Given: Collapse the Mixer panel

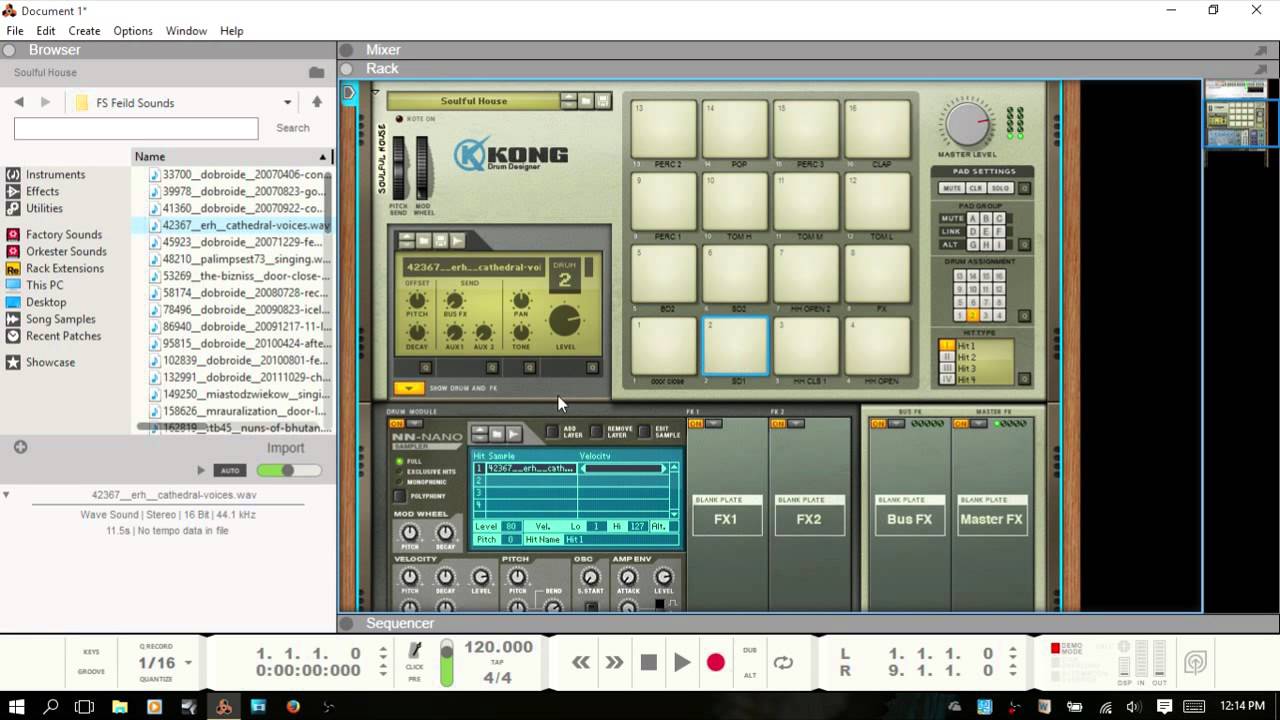Looking at the screenshot, I should coord(346,50).
